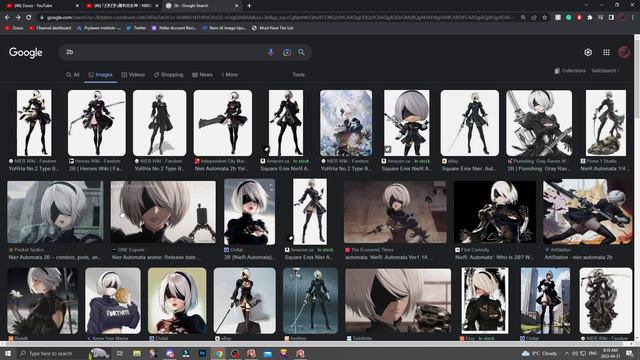Image resolution: width=640 pixels, height=360 pixels.
Task: Open File Explorer from the taskbar
Action: click(137, 353)
